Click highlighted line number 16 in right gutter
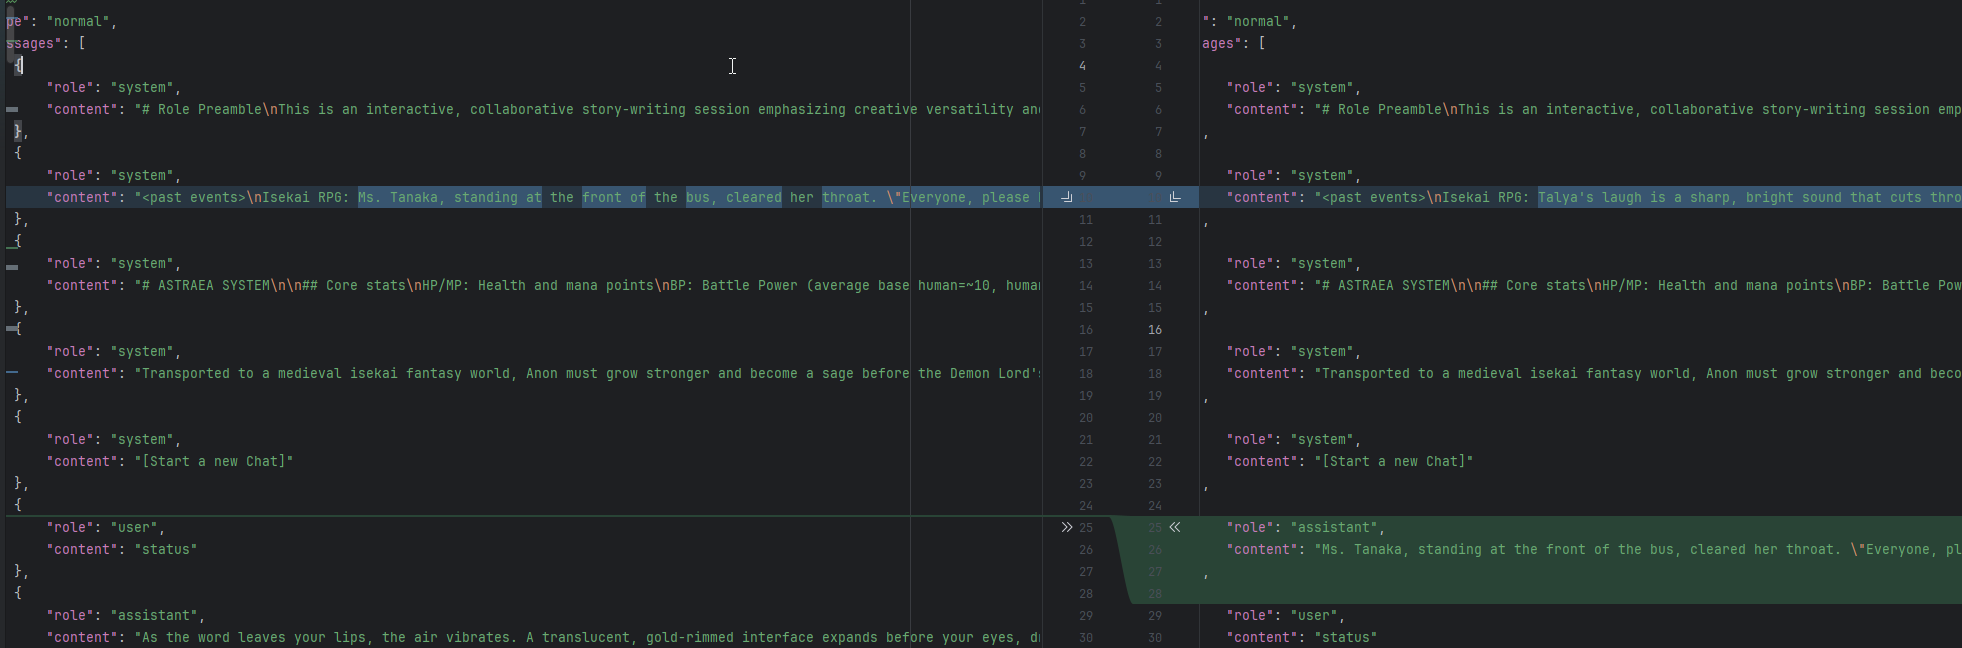The height and width of the screenshot is (648, 1962). click(x=1155, y=329)
